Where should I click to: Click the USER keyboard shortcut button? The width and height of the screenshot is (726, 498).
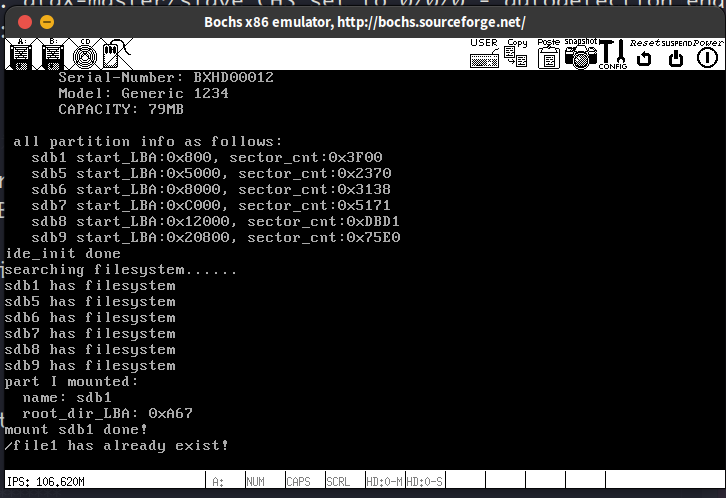tap(484, 54)
